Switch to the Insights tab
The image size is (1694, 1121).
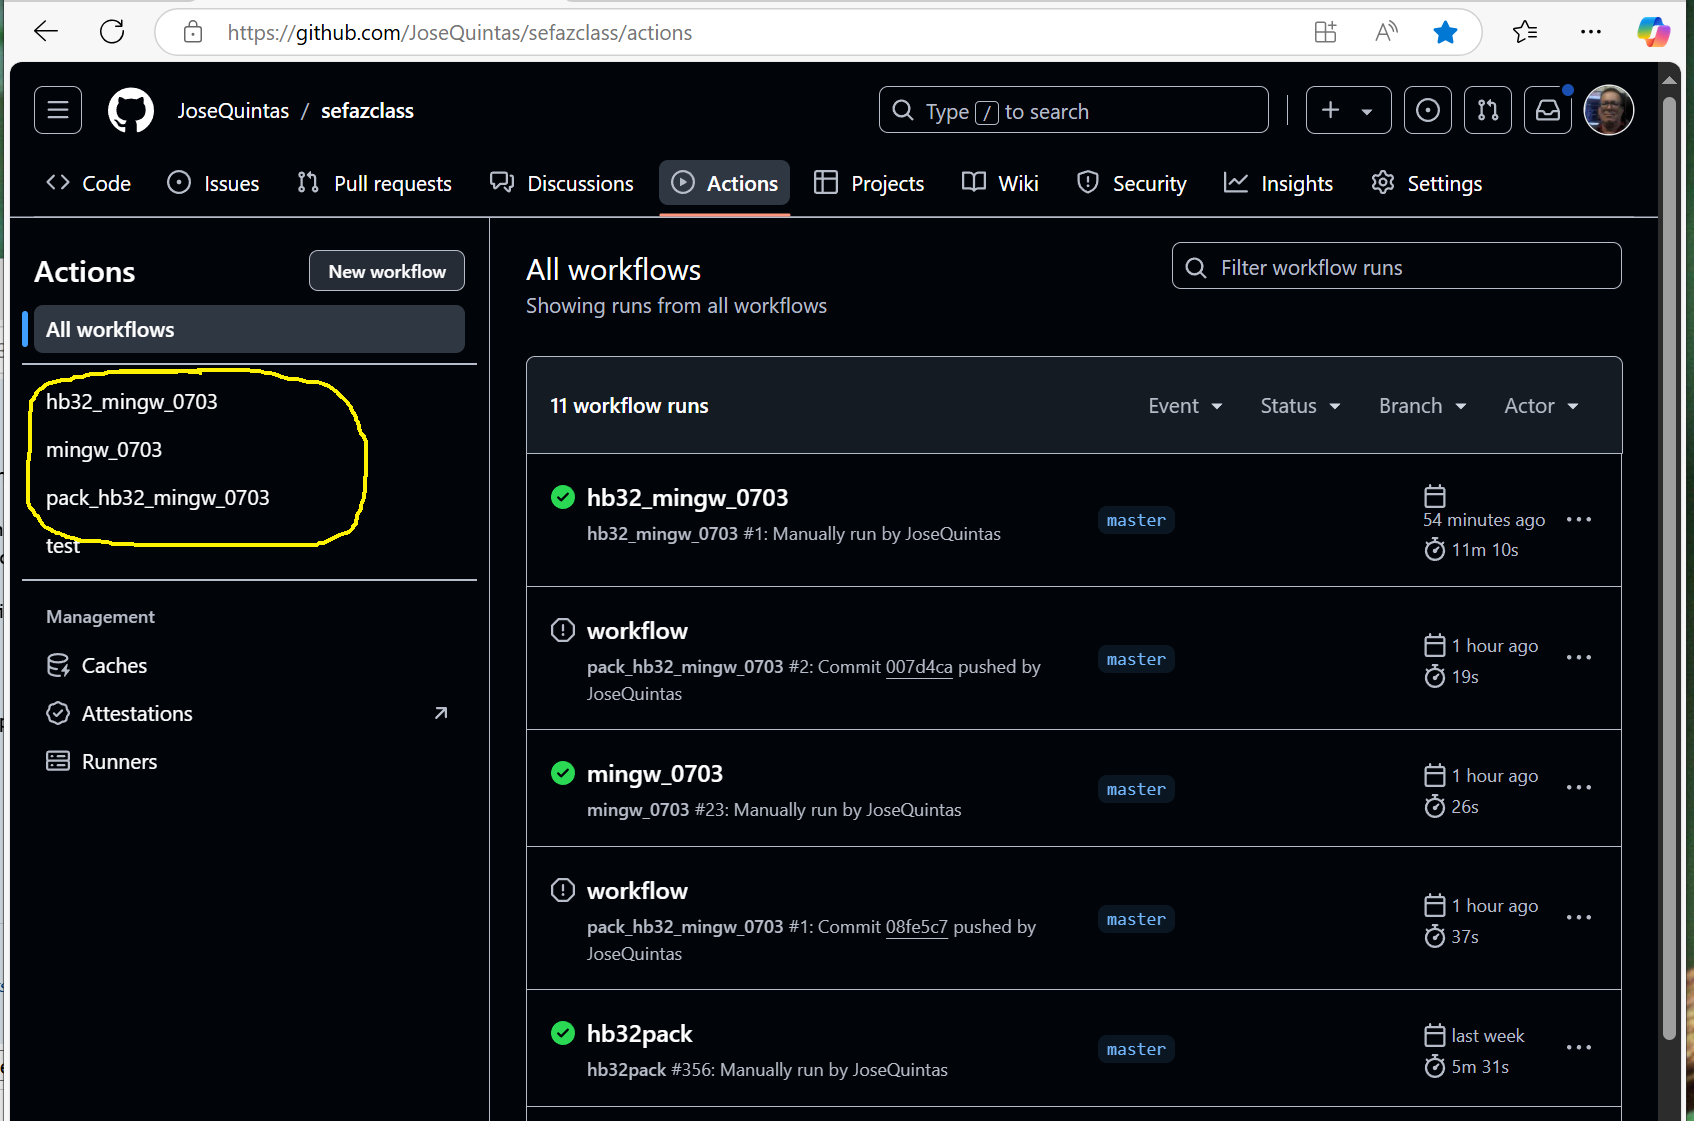pyautogui.click(x=1279, y=184)
